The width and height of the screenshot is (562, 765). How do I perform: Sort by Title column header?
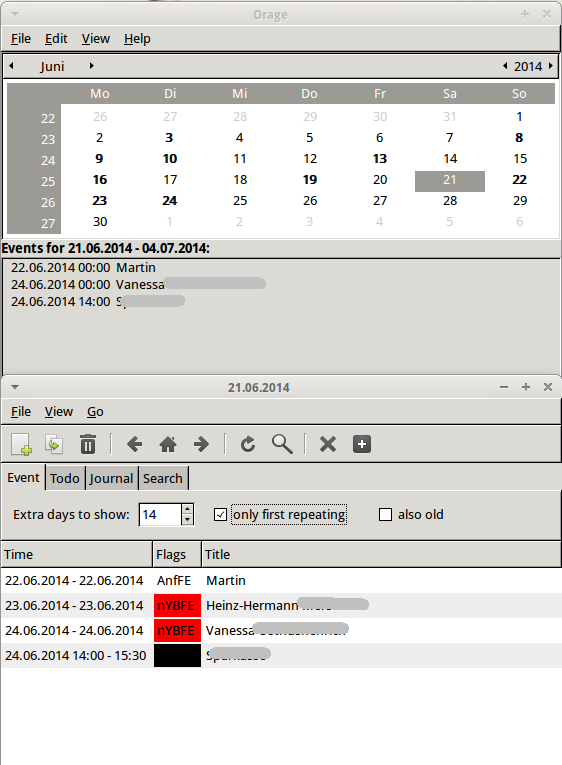(381, 554)
